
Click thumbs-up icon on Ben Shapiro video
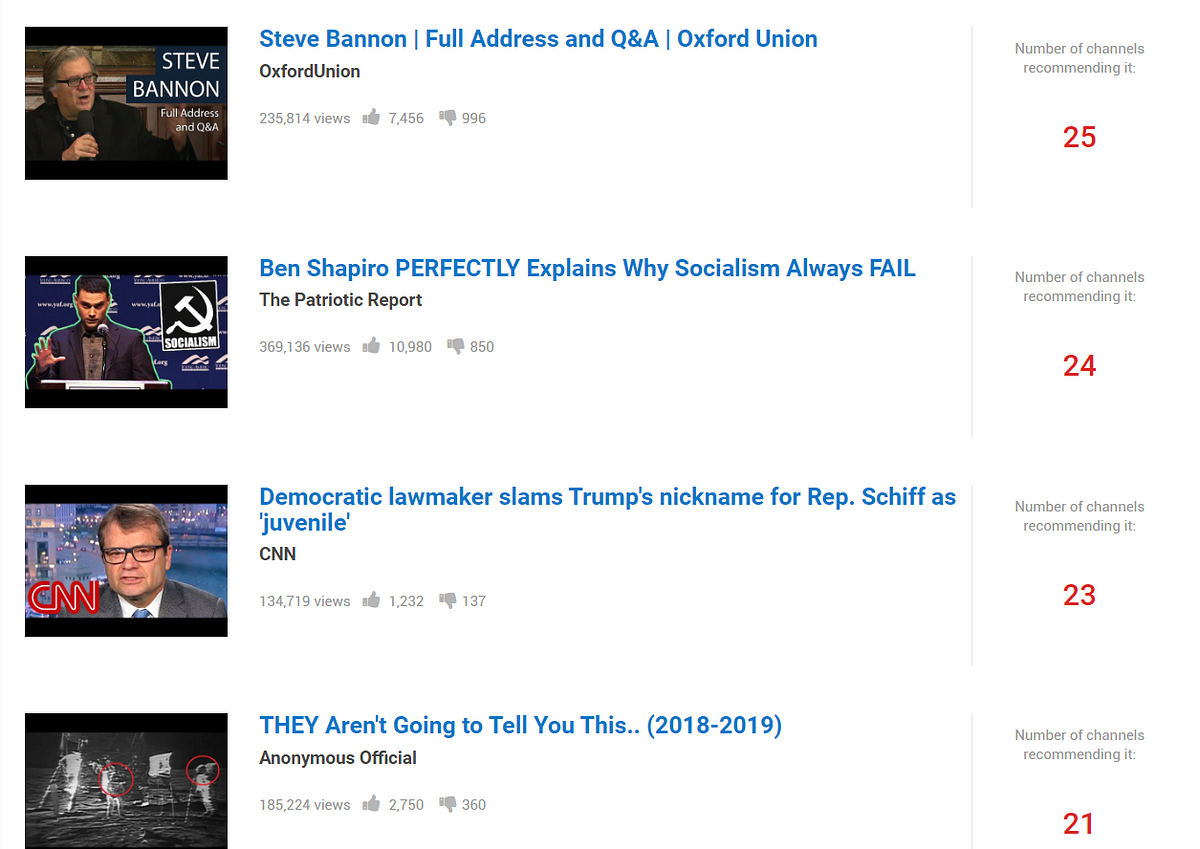(x=372, y=346)
